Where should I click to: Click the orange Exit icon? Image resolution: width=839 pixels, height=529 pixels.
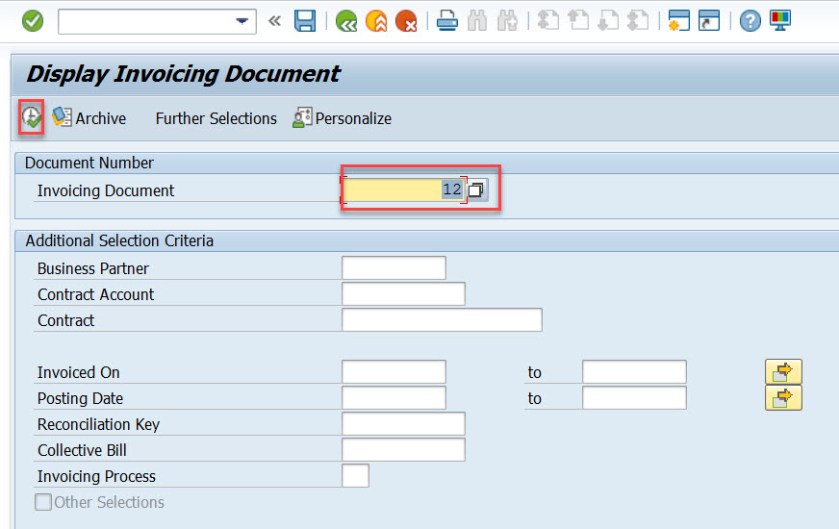tap(376, 21)
